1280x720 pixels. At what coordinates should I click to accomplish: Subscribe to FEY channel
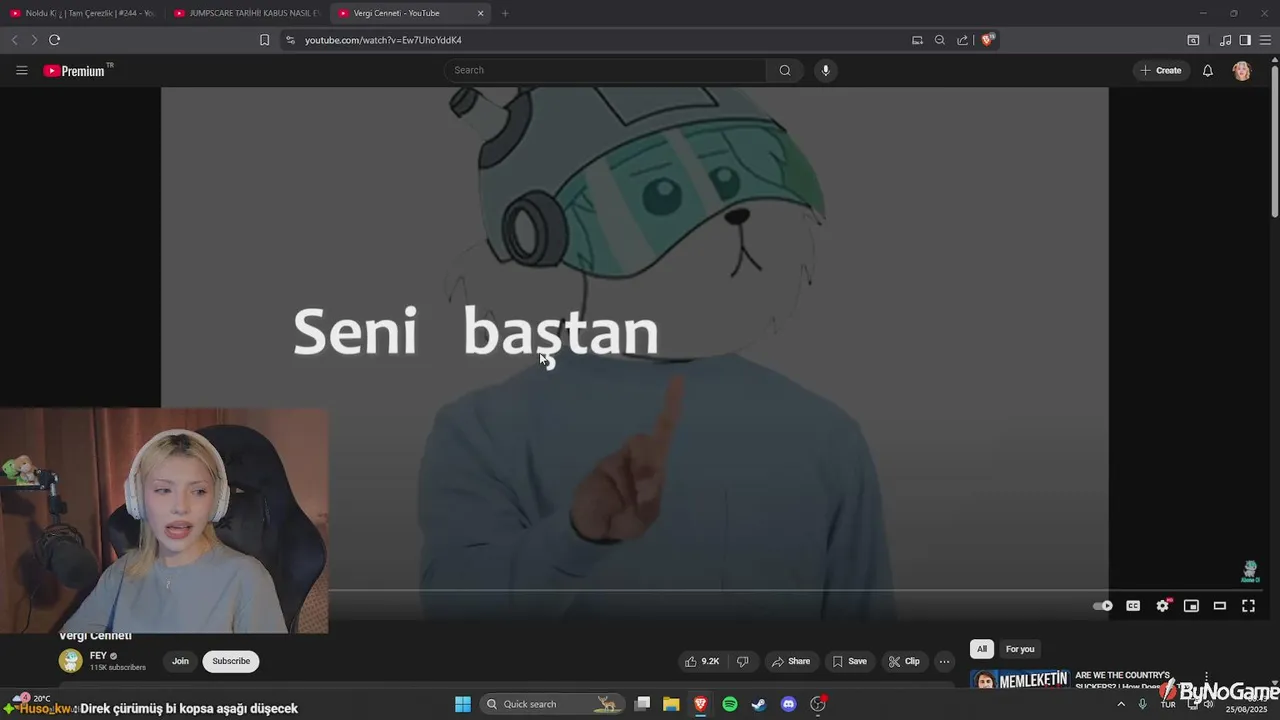tap(231, 661)
